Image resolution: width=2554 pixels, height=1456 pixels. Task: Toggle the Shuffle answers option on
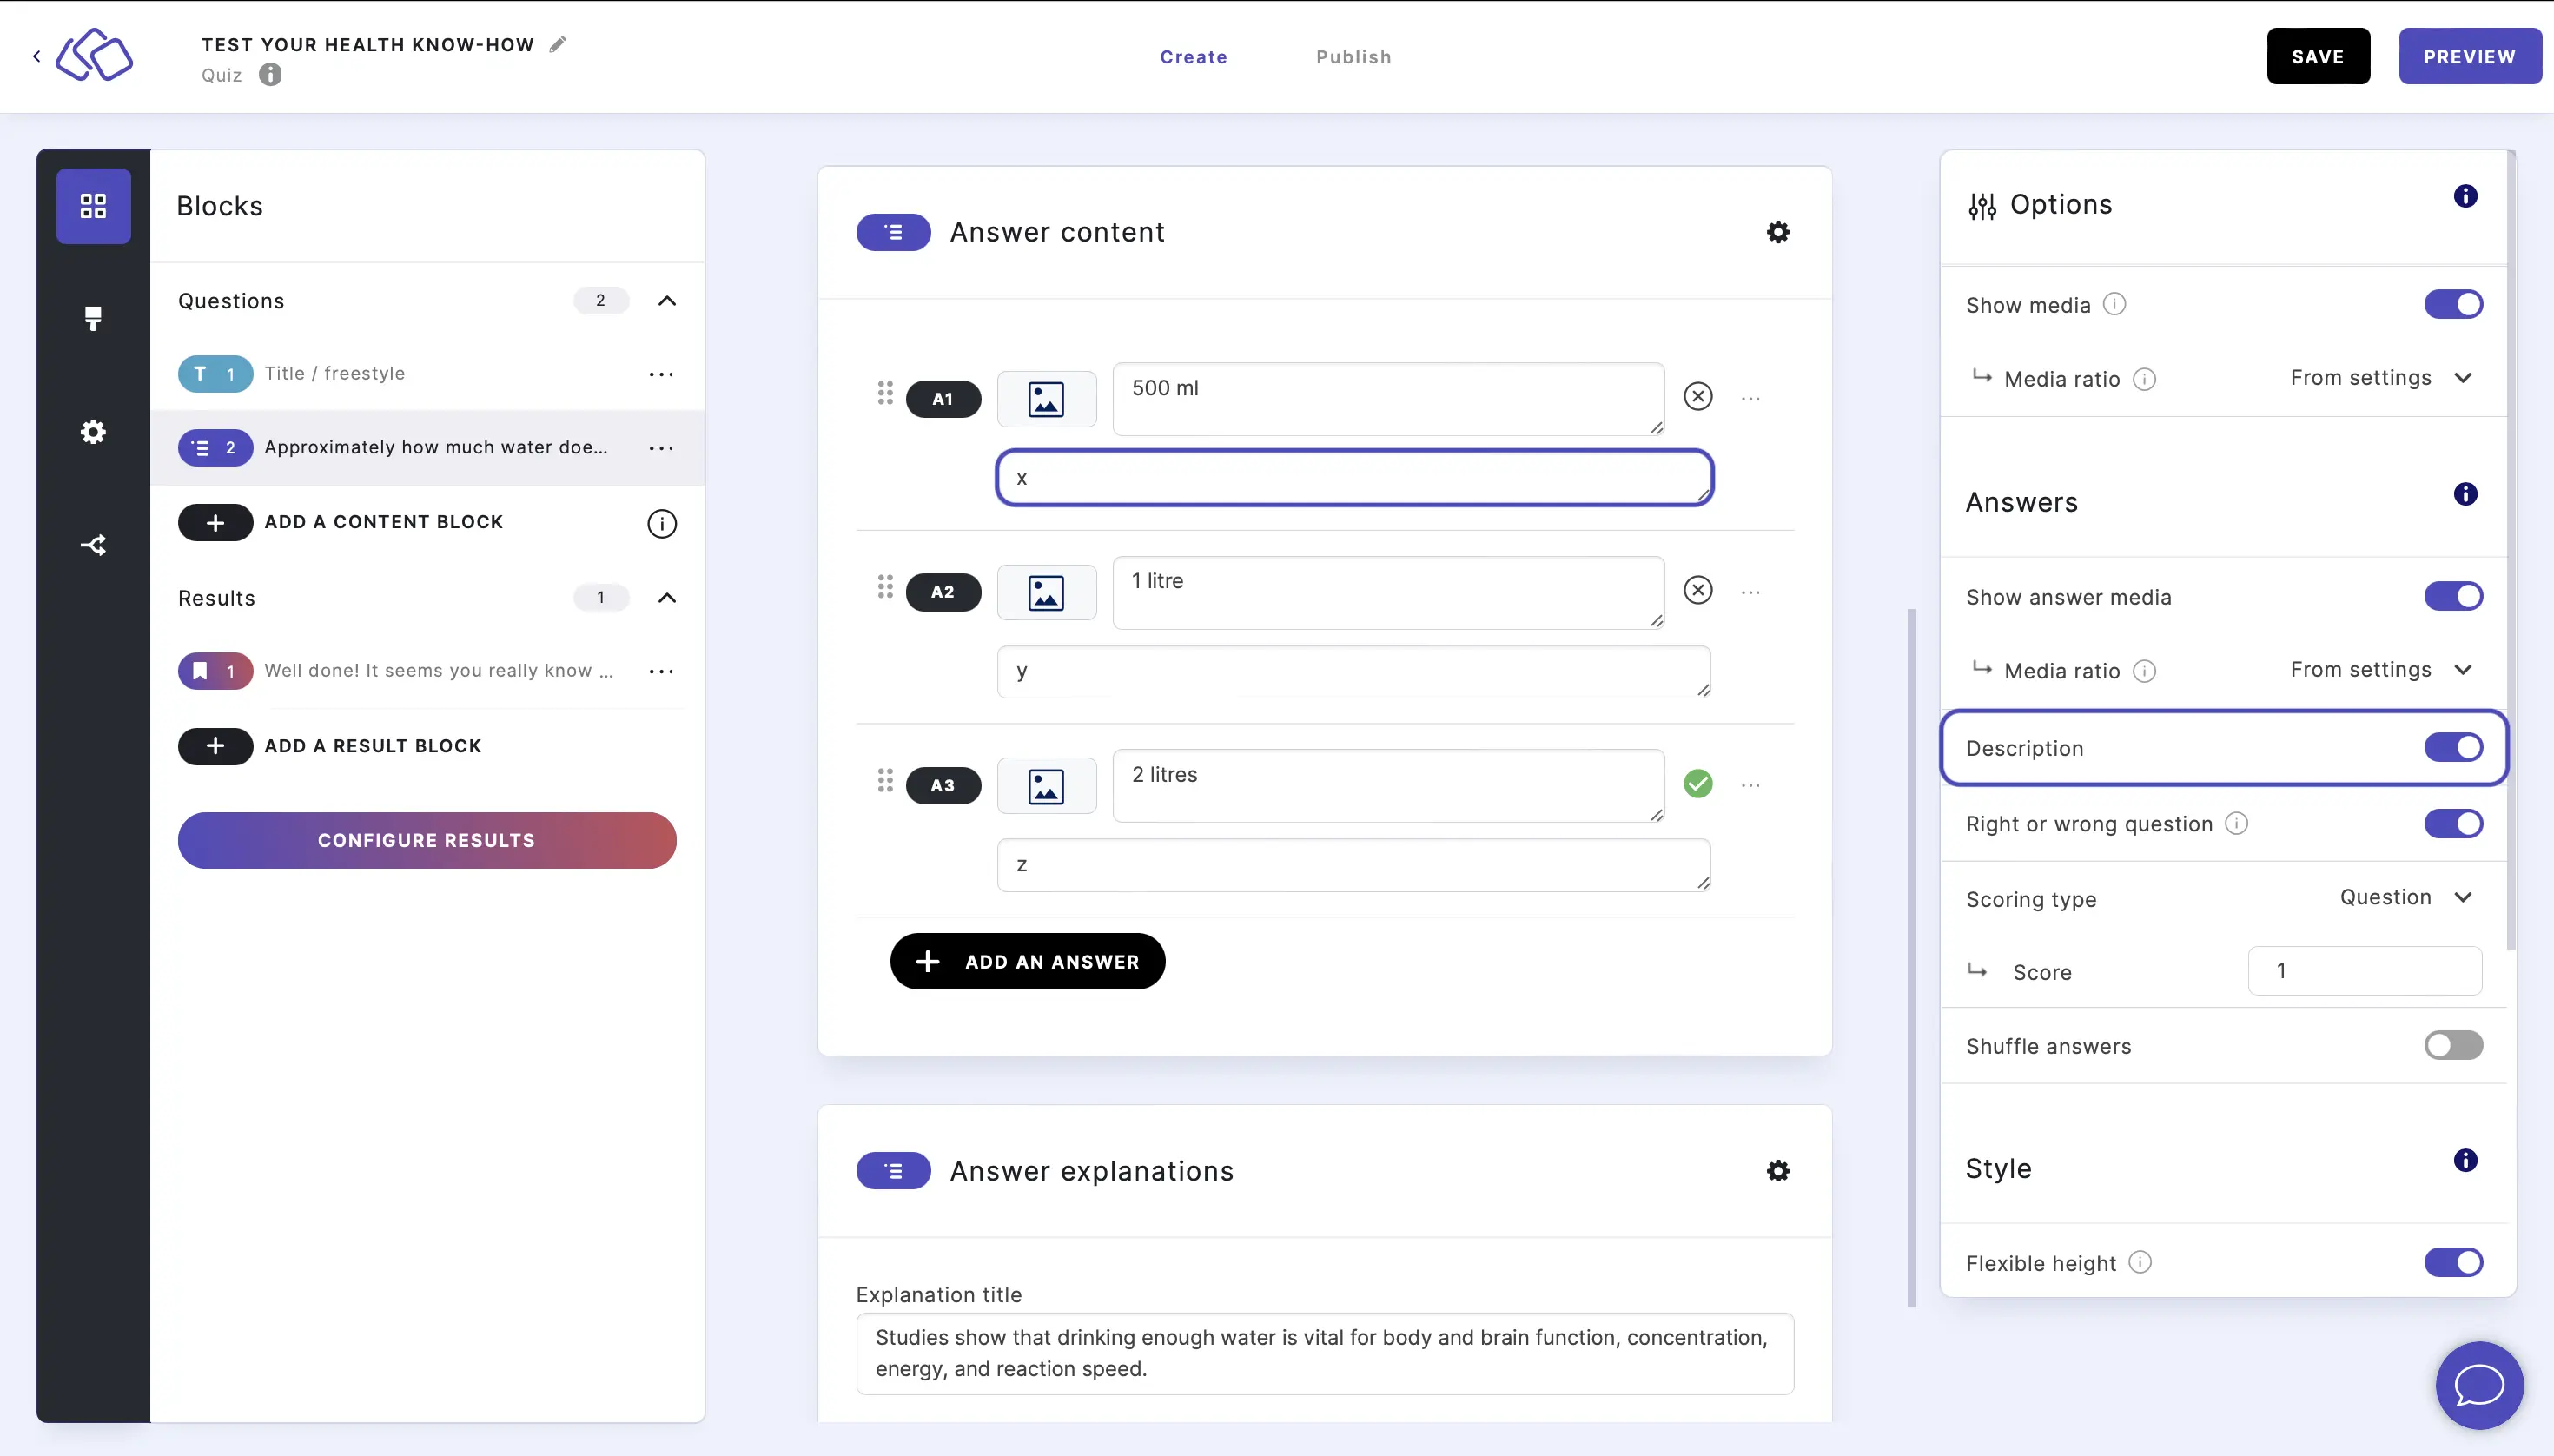(x=2452, y=1045)
